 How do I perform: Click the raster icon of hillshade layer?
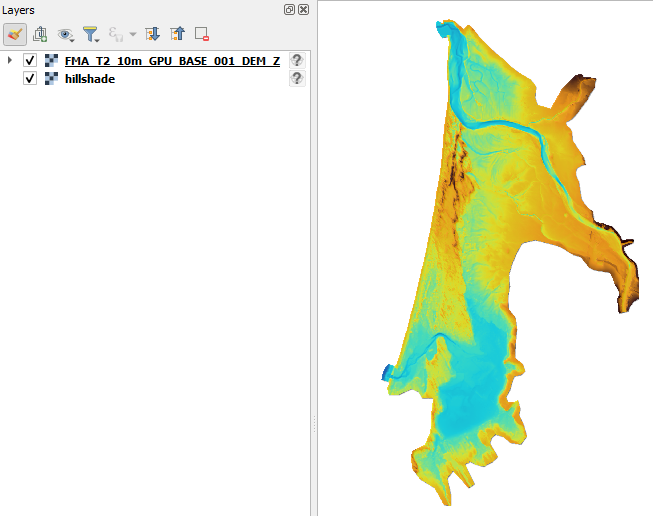click(x=50, y=78)
